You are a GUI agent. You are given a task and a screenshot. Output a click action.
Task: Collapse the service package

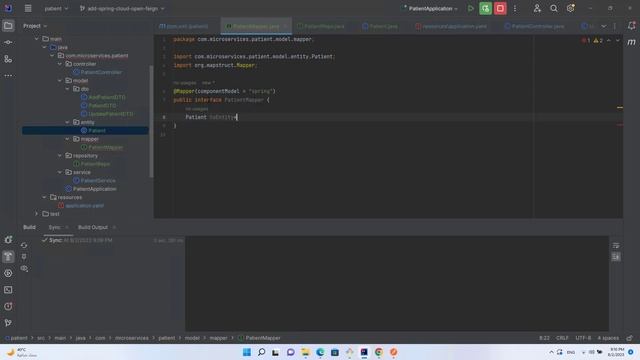point(60,172)
